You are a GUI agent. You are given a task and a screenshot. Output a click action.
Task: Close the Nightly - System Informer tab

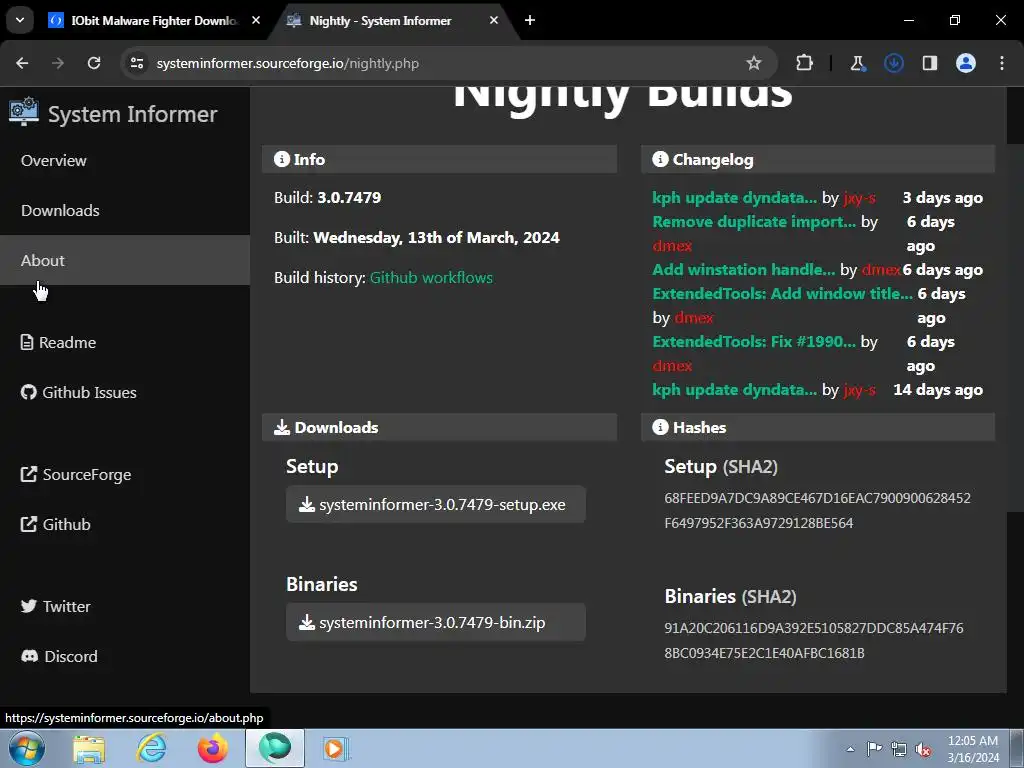pos(494,20)
